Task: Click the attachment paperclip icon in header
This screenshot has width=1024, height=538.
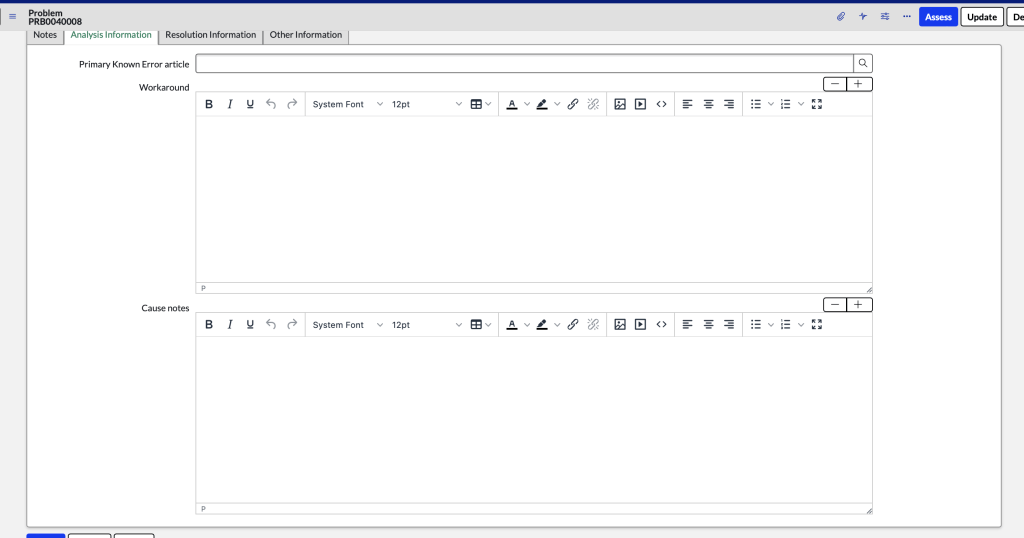Action: (x=841, y=17)
